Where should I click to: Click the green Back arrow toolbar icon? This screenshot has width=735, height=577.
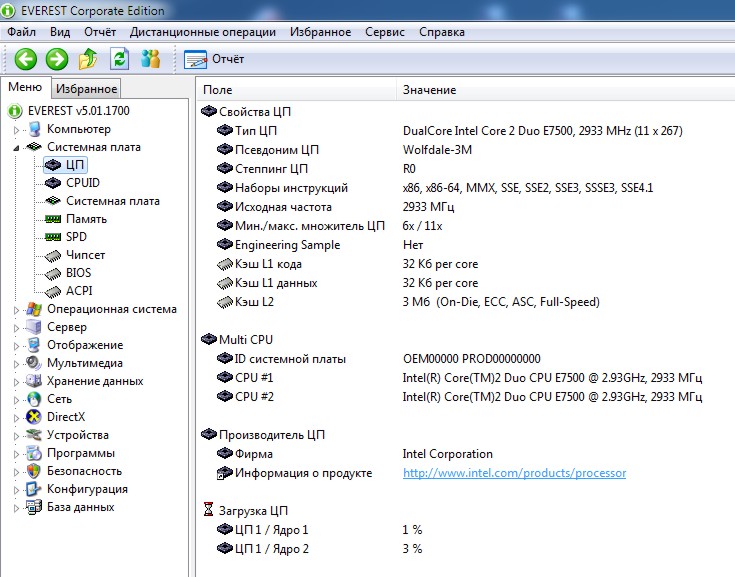(25, 59)
